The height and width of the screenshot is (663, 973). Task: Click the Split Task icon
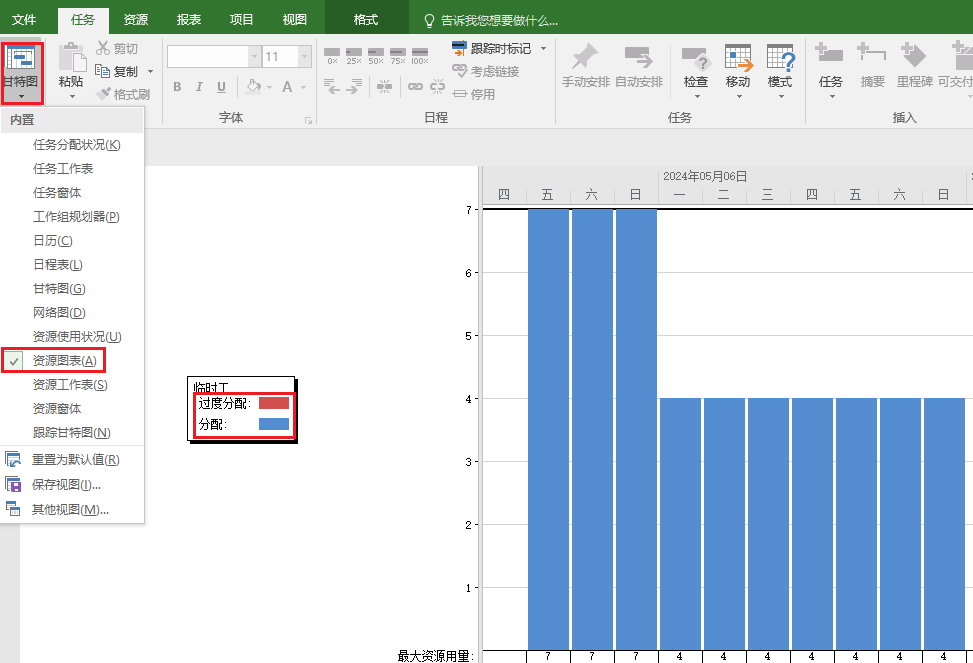pos(385,86)
